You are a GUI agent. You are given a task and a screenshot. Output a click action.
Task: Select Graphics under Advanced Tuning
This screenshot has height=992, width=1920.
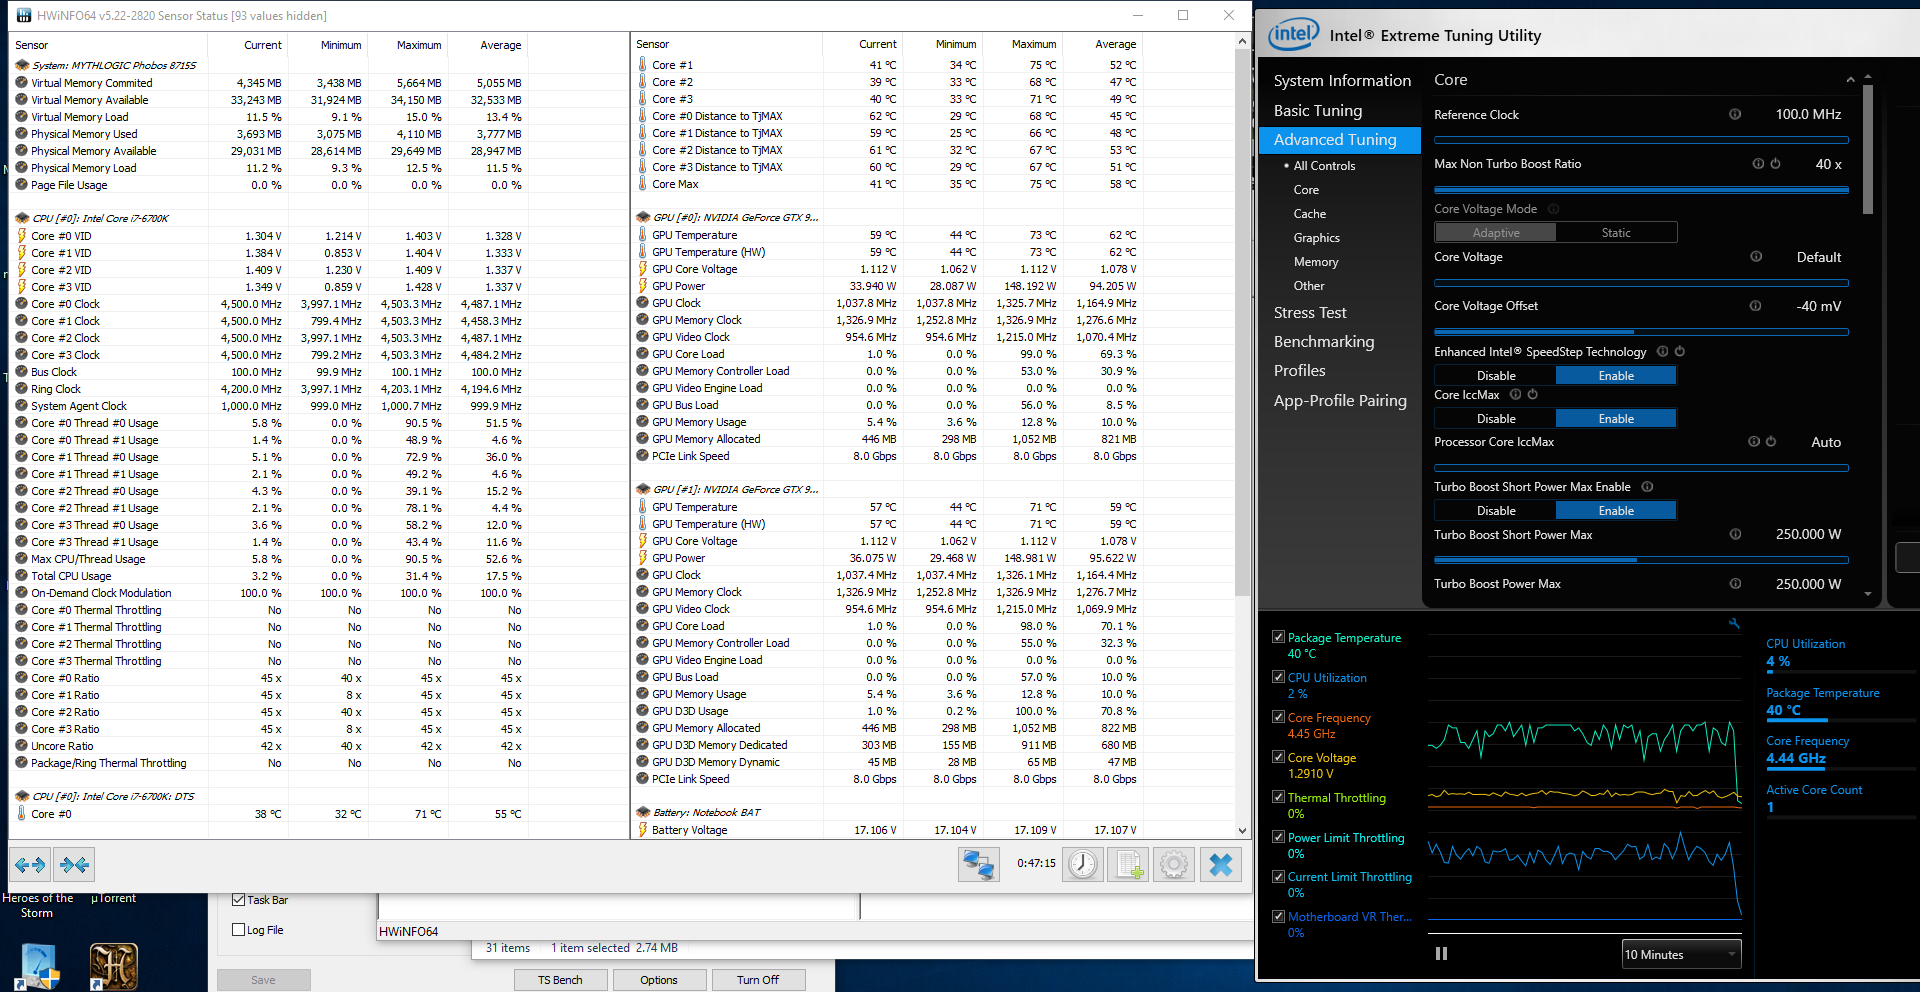click(x=1317, y=238)
